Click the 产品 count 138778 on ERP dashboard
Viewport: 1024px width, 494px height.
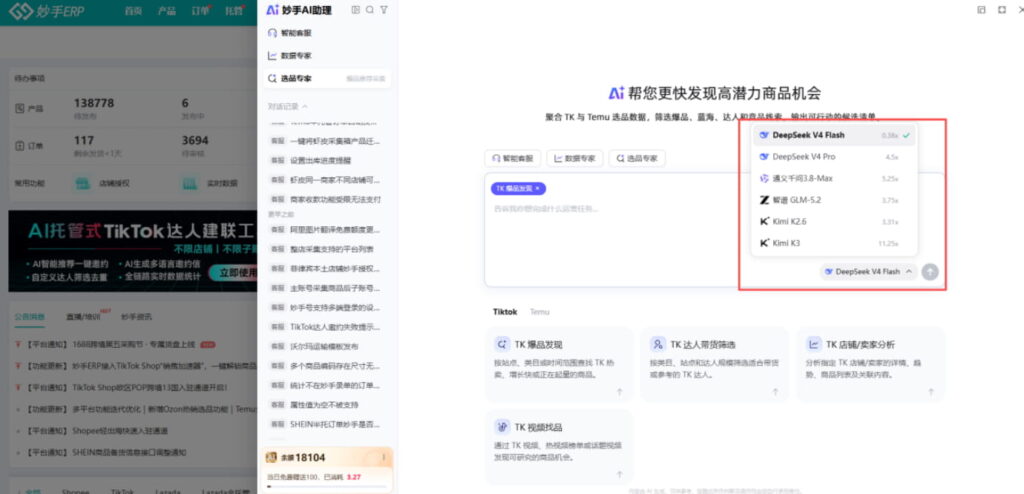[x=94, y=103]
